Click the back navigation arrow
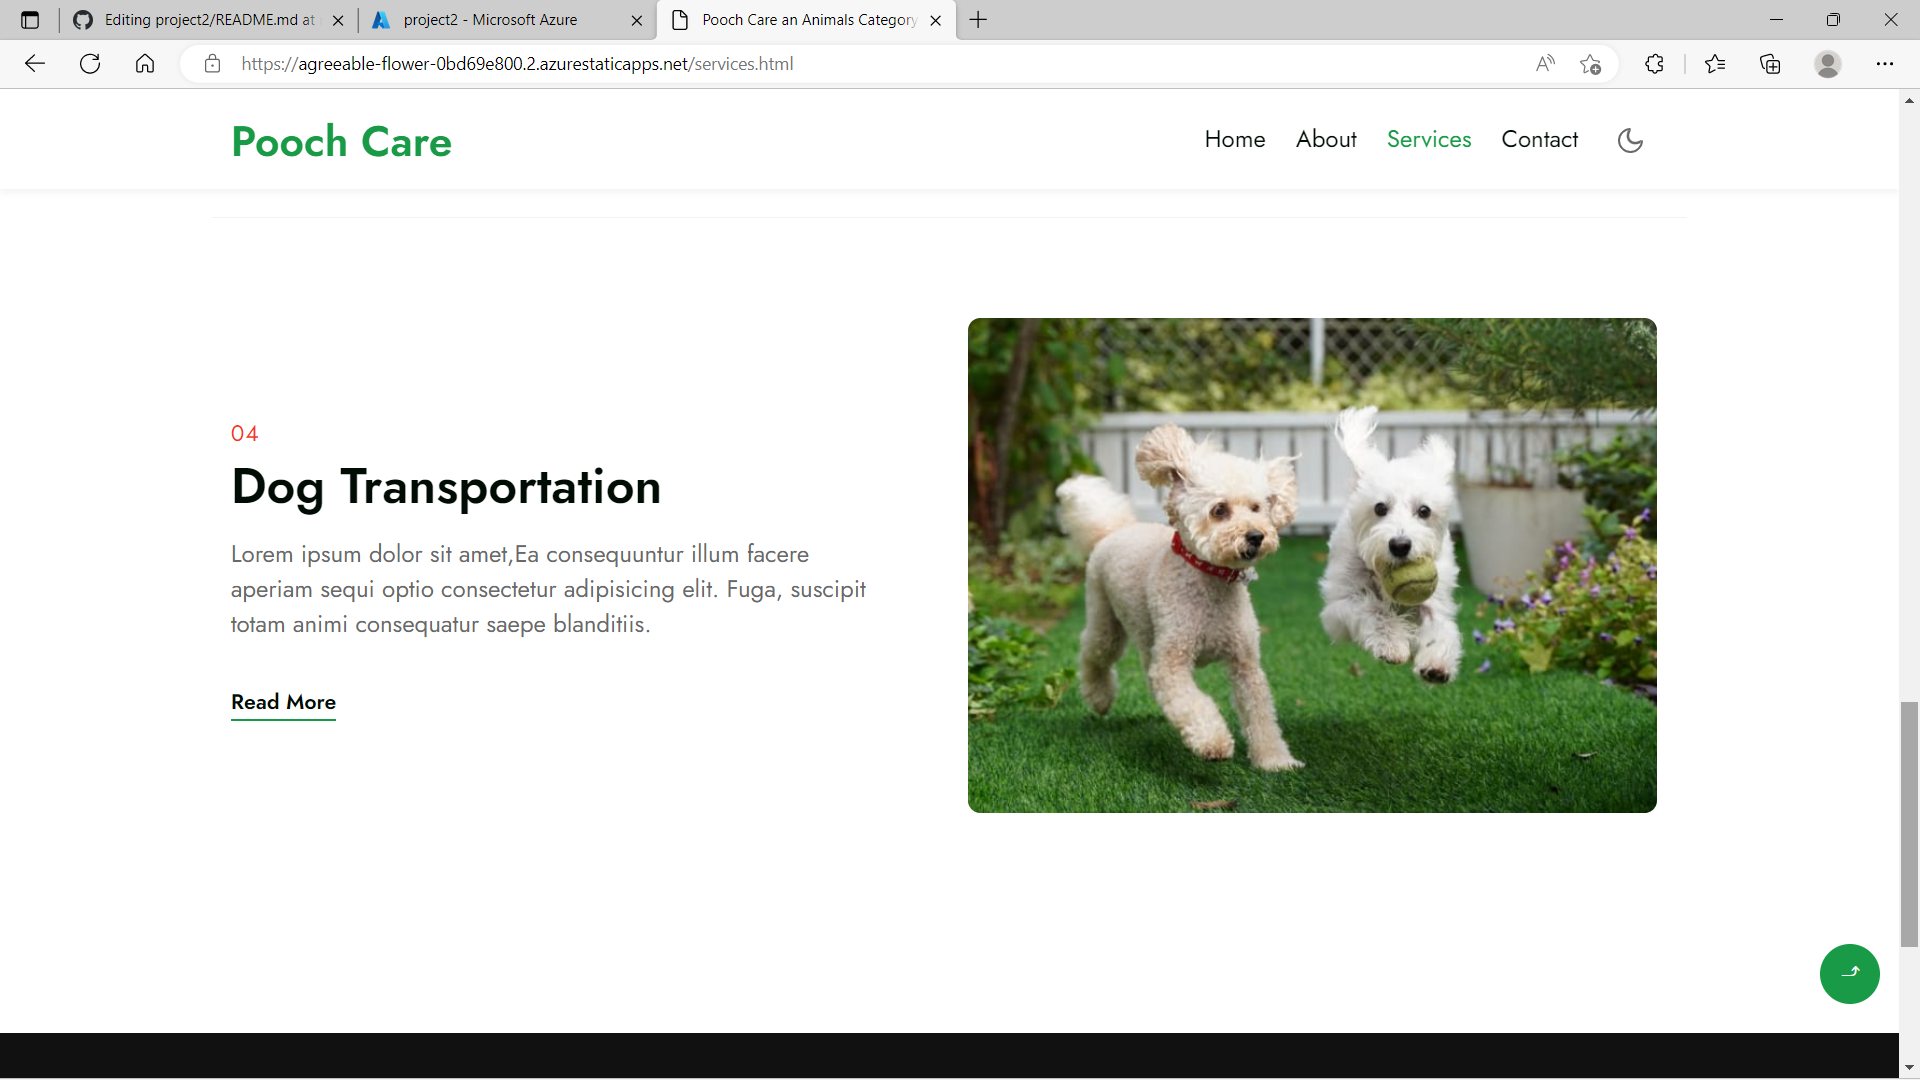Viewport: 1920px width, 1080px height. coord(35,63)
